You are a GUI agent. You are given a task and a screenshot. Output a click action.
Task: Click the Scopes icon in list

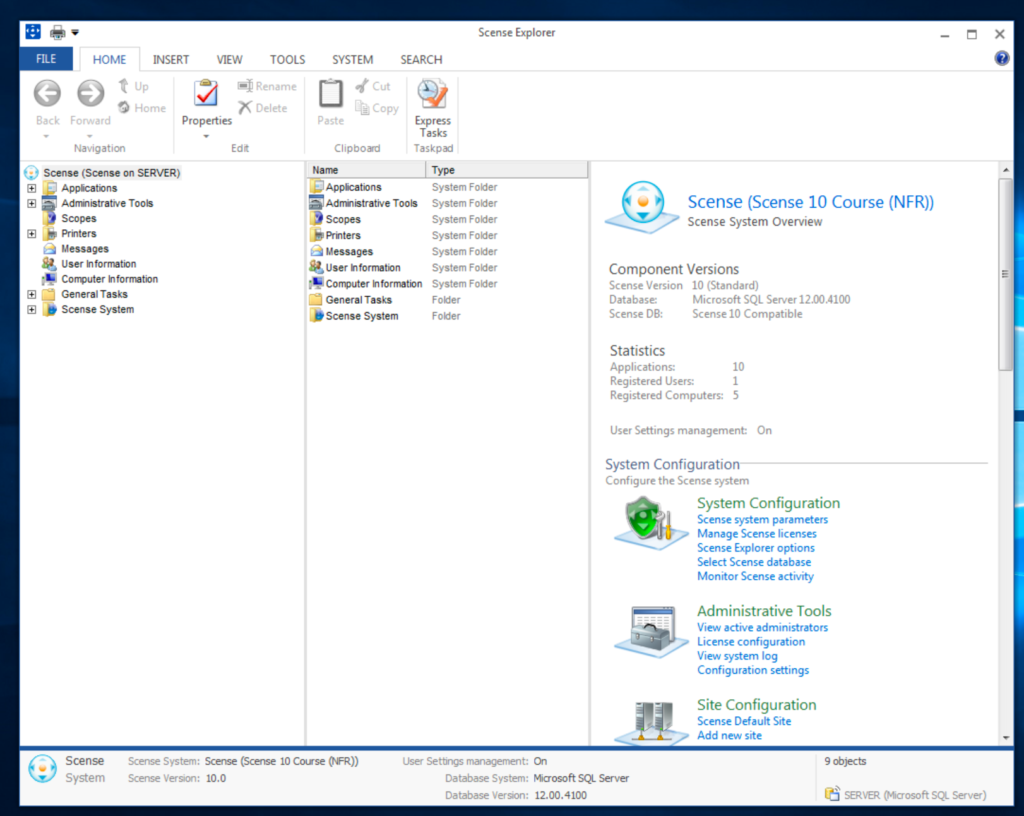[317, 219]
